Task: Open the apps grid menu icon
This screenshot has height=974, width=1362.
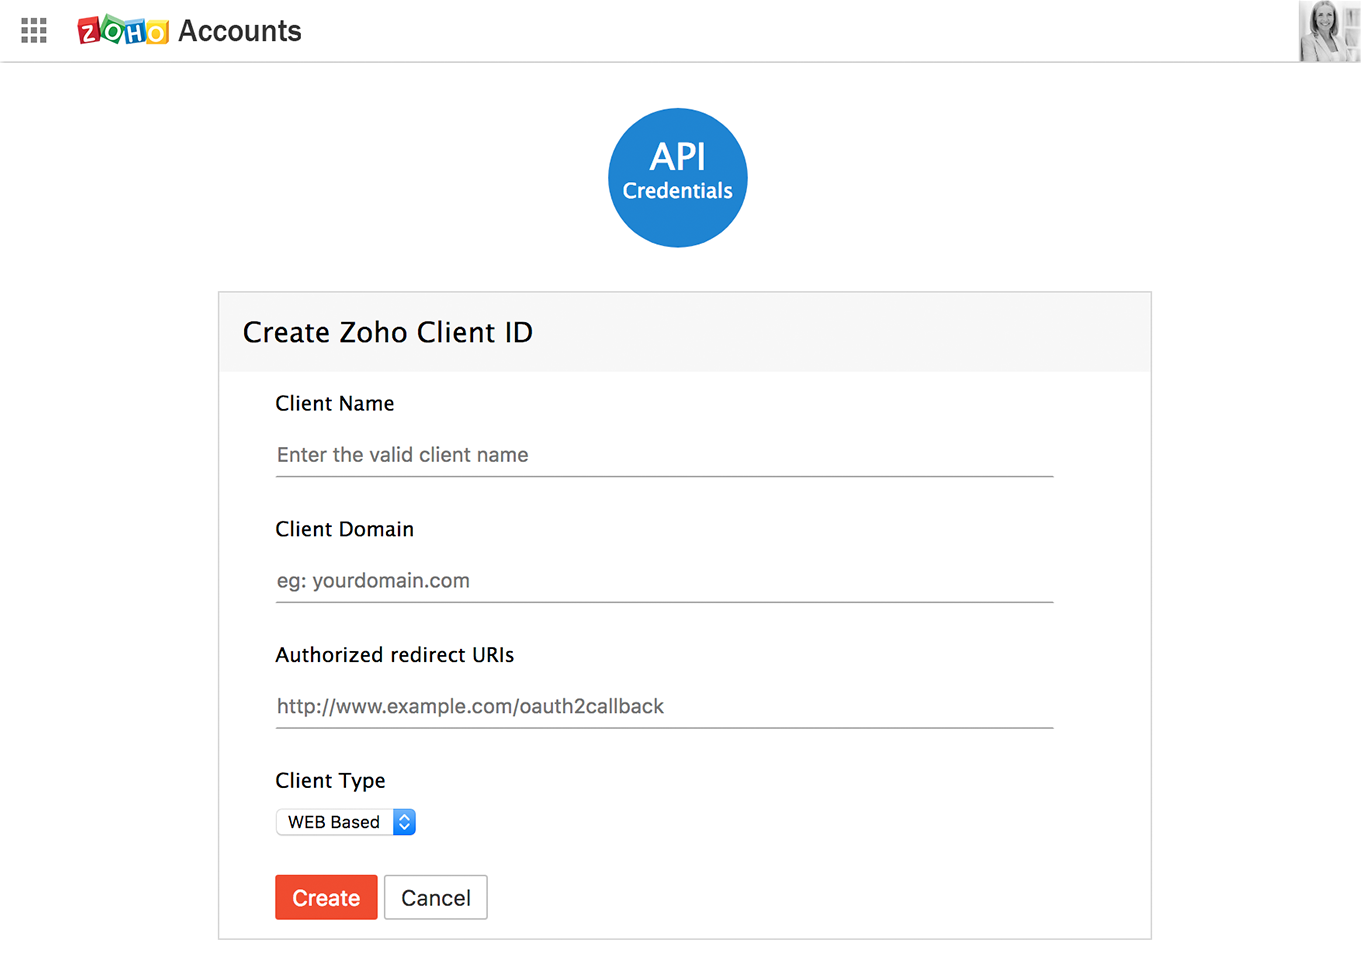Action: coord(34,31)
